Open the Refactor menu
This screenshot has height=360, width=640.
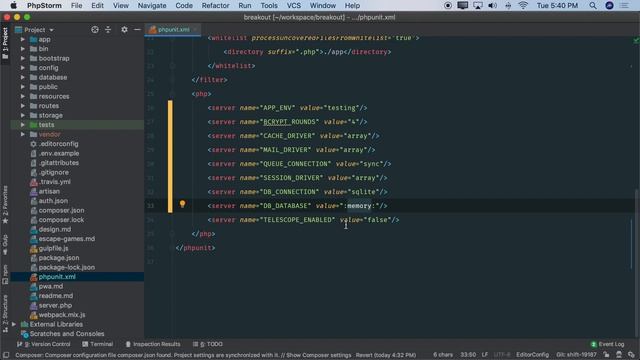click(x=216, y=6)
